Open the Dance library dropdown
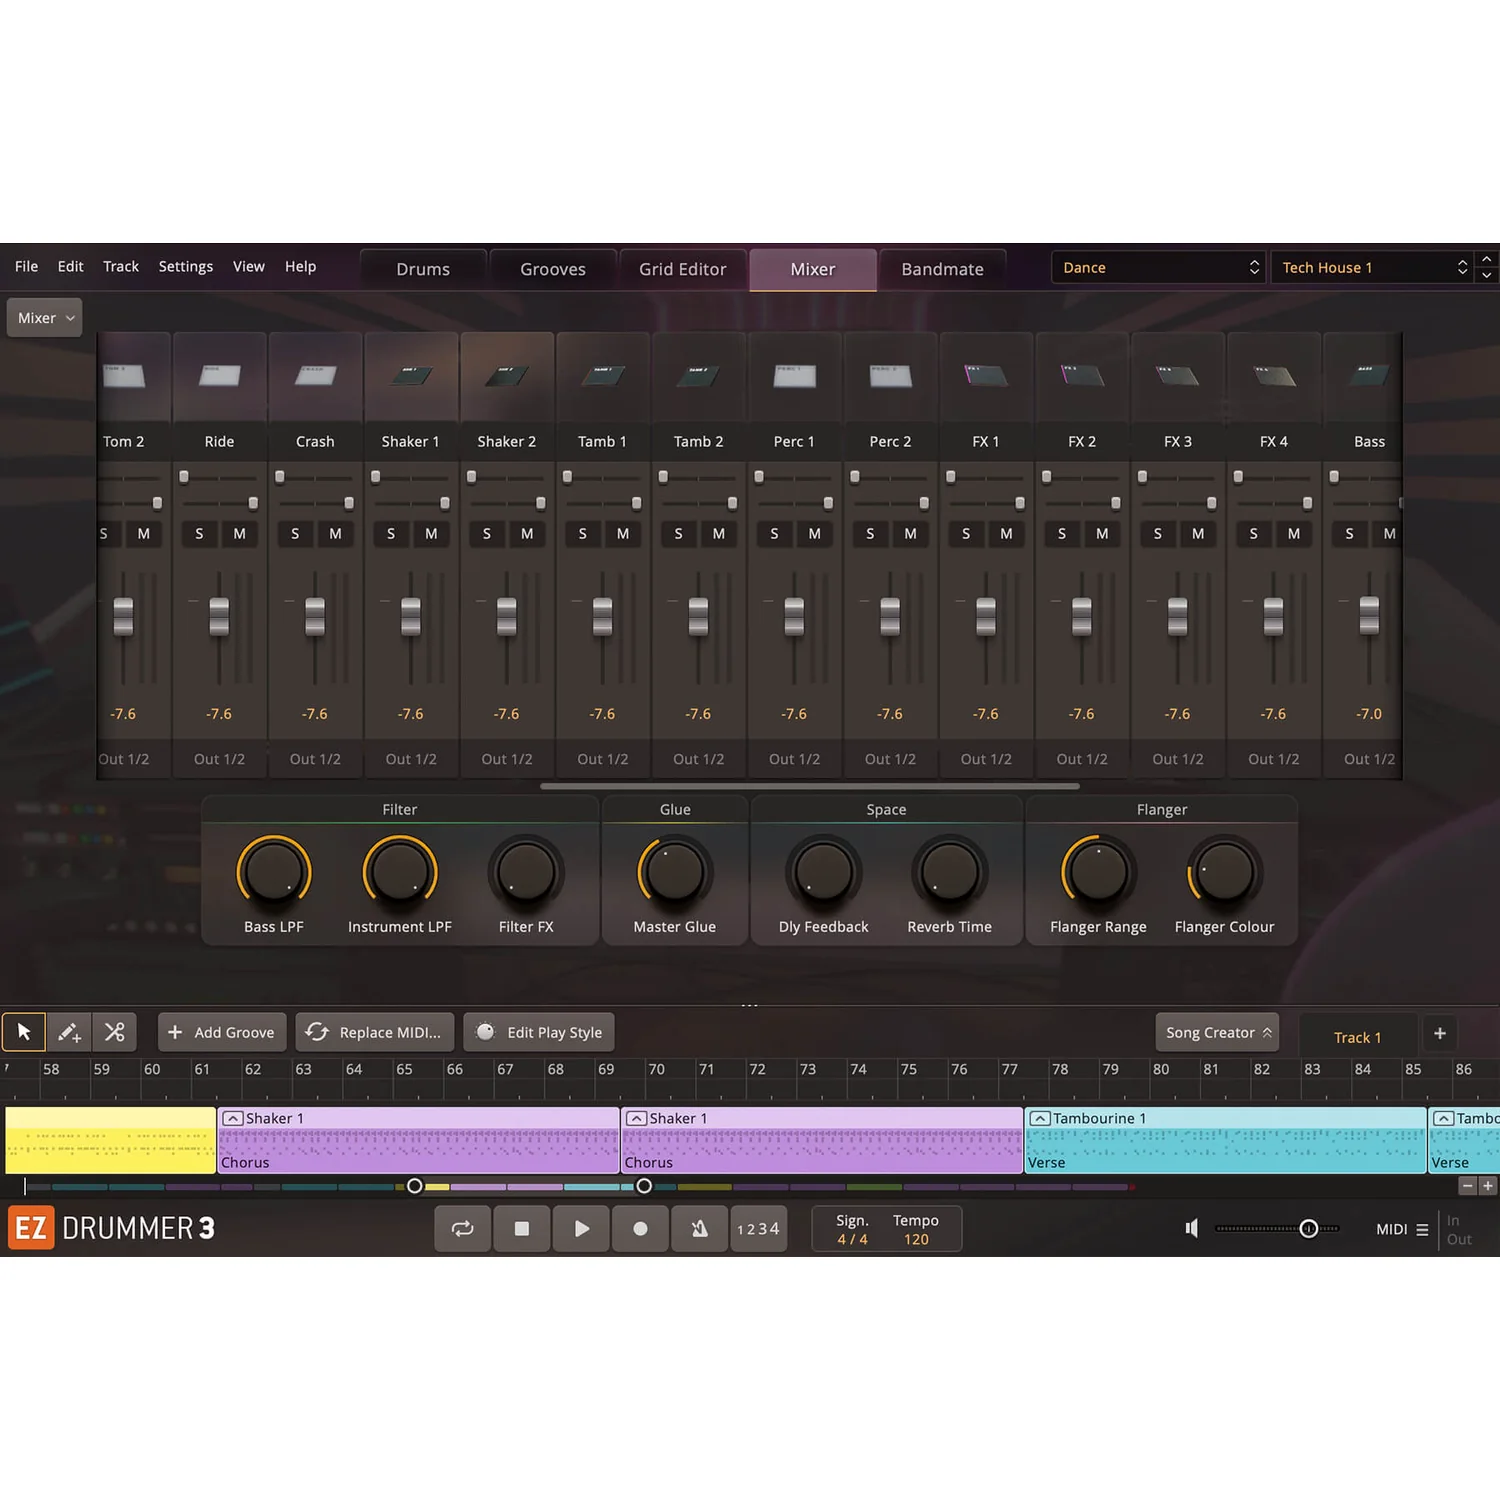 (x=1159, y=267)
